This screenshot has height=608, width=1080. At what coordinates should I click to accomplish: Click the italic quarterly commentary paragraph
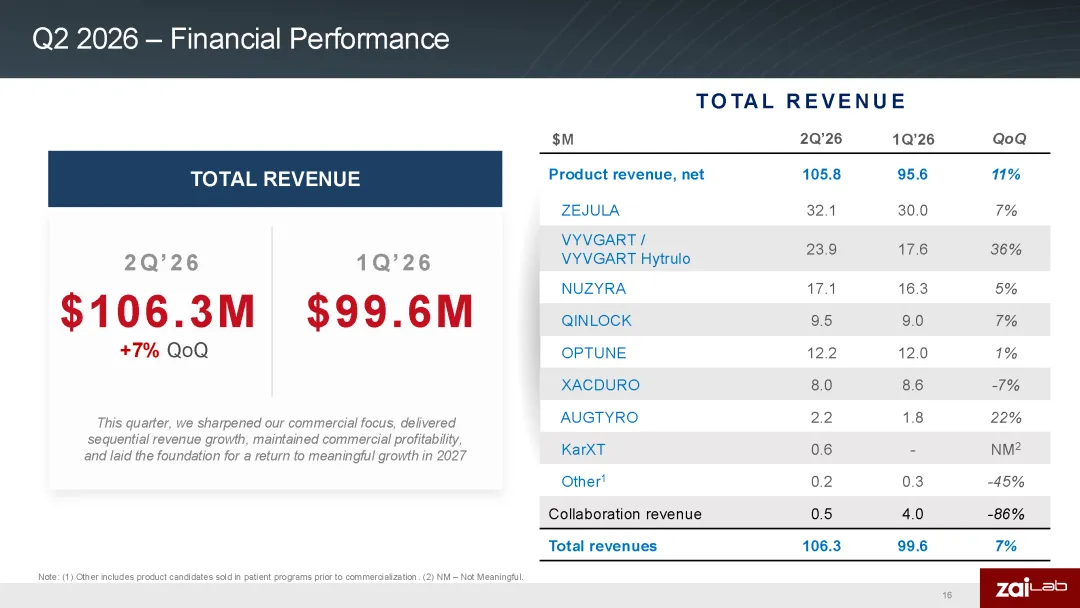pyautogui.click(x=275, y=439)
